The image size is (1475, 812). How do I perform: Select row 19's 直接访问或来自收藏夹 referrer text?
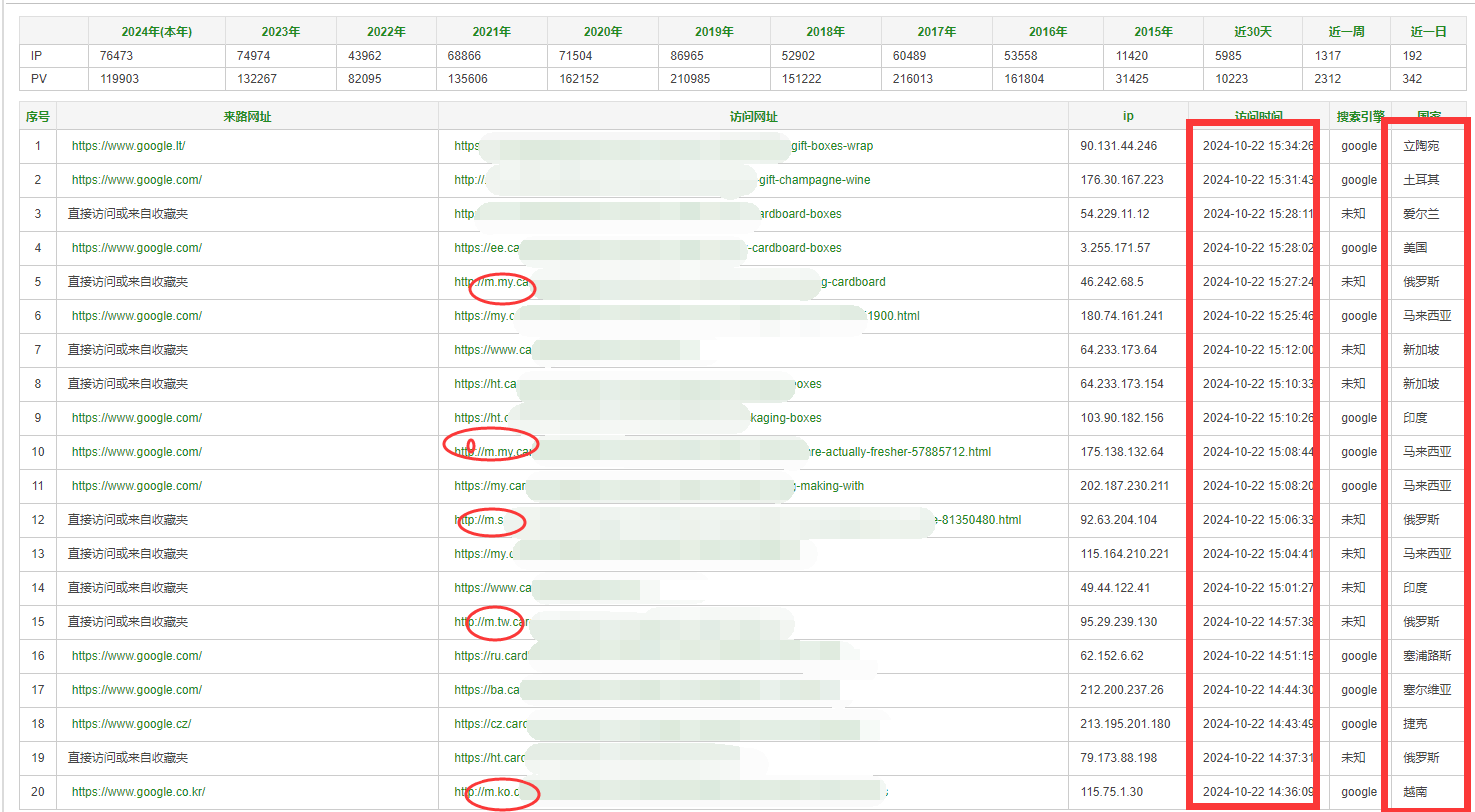pos(128,758)
